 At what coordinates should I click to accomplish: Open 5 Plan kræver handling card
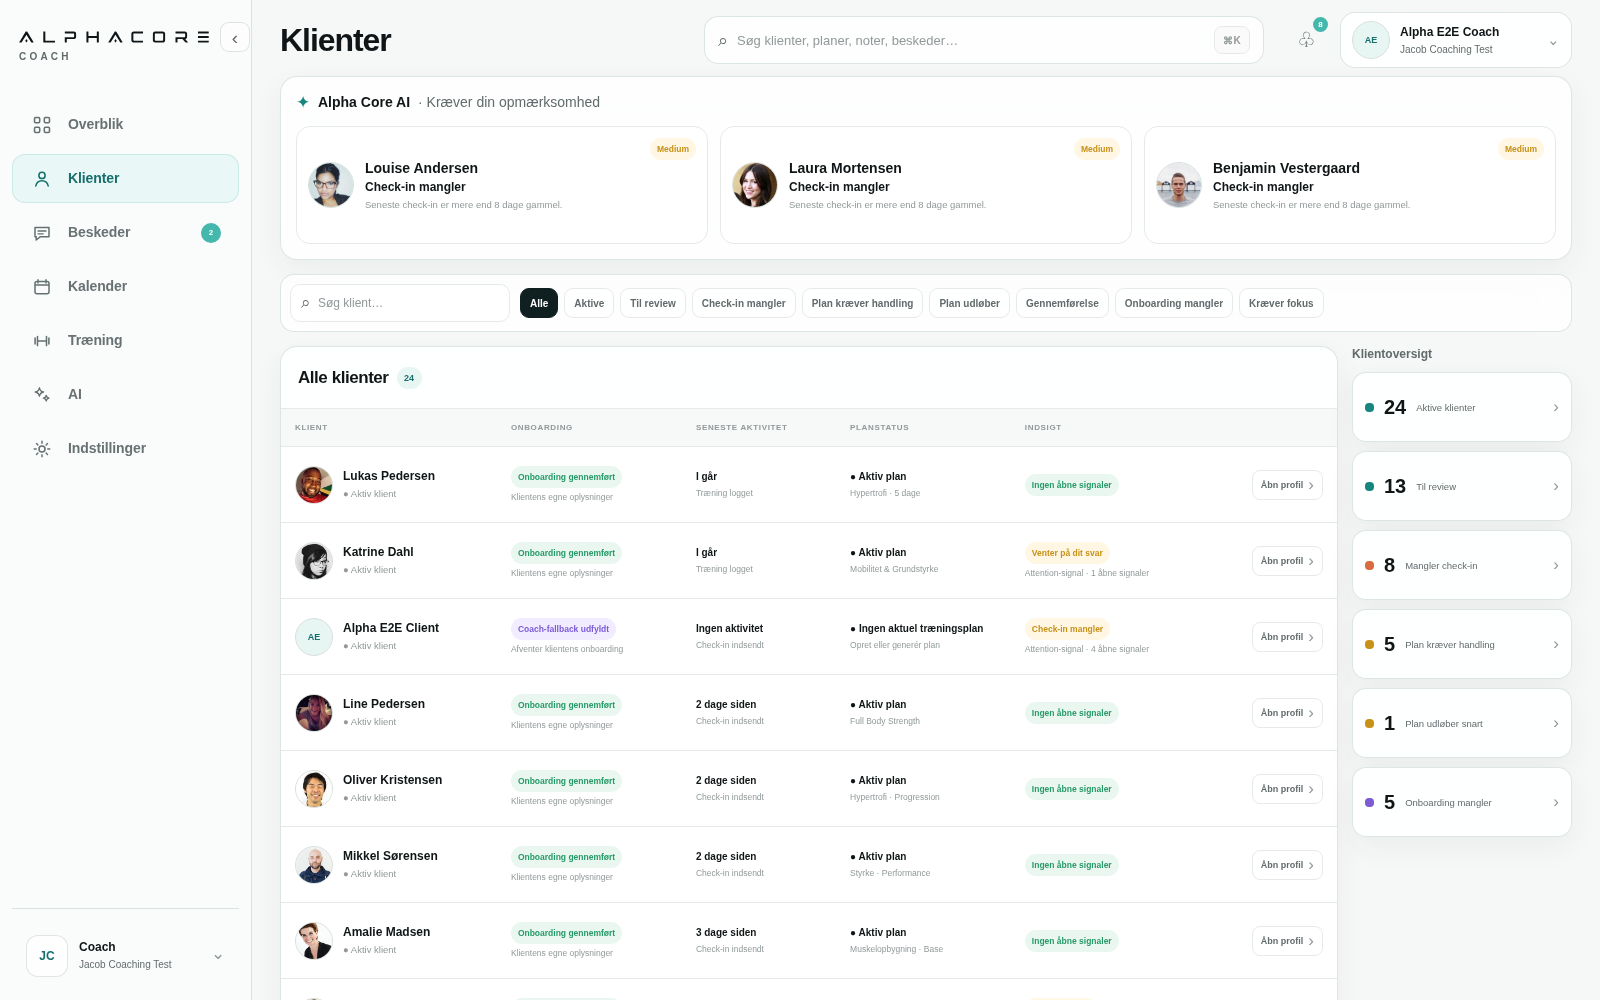click(x=1462, y=644)
